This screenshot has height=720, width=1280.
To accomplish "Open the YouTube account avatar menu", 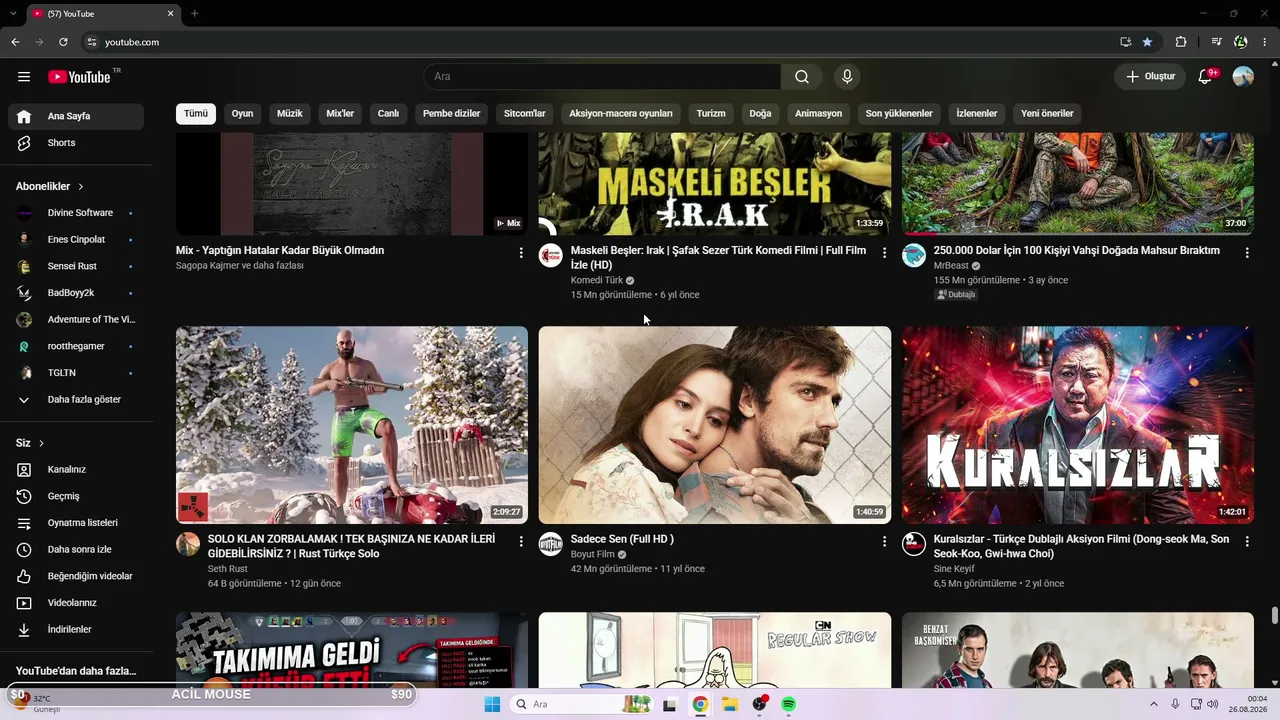I will point(1243,77).
